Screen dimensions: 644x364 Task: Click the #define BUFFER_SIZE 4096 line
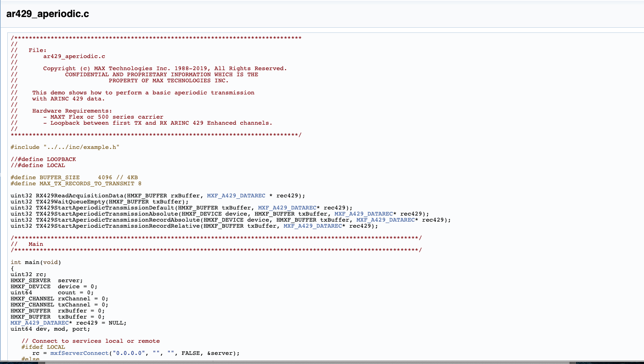coord(74,177)
